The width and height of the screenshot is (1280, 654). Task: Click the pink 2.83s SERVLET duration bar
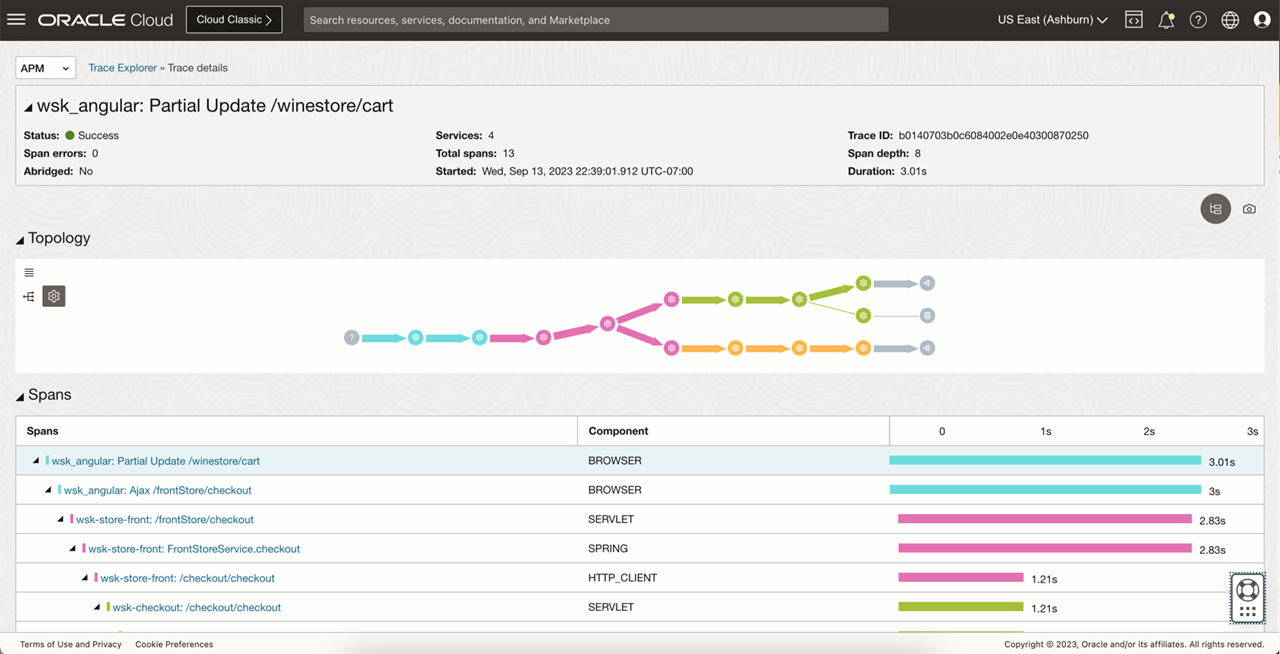1045,519
